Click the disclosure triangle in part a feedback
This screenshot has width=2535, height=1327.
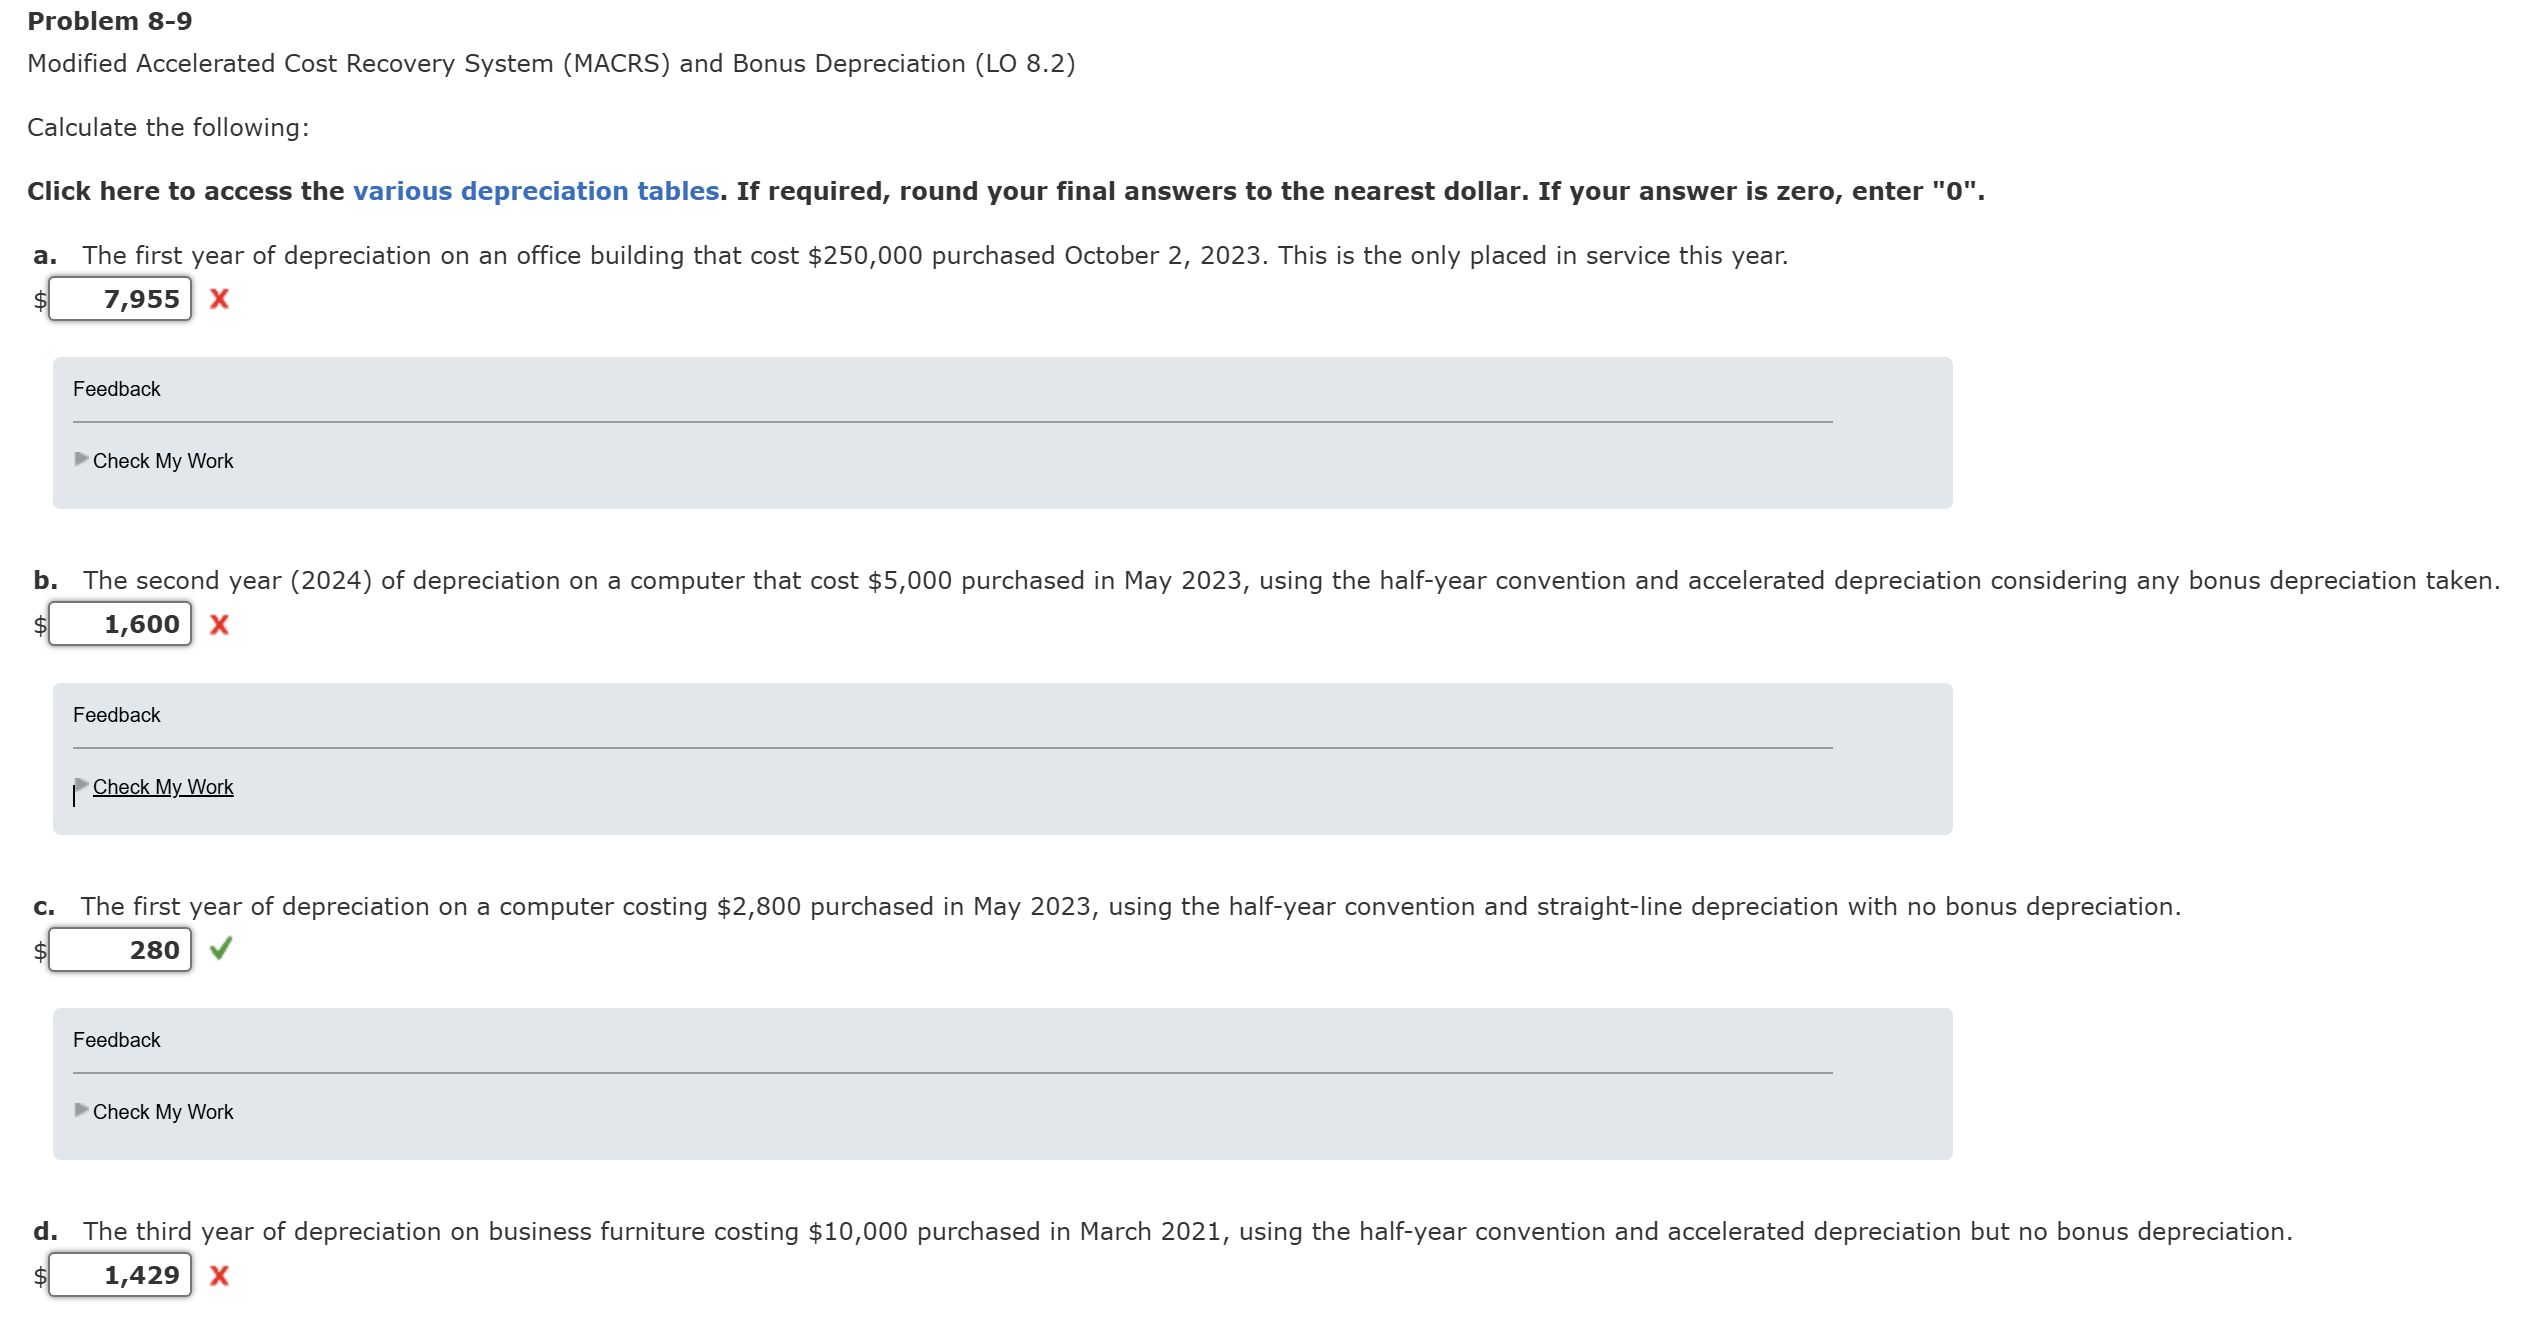point(81,459)
